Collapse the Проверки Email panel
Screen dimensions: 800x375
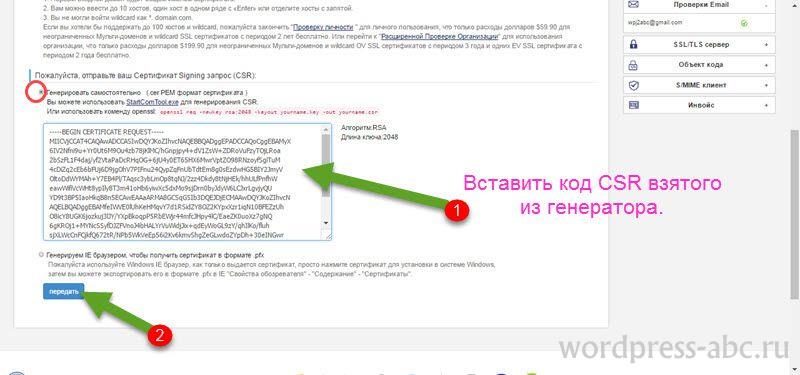coord(766,5)
